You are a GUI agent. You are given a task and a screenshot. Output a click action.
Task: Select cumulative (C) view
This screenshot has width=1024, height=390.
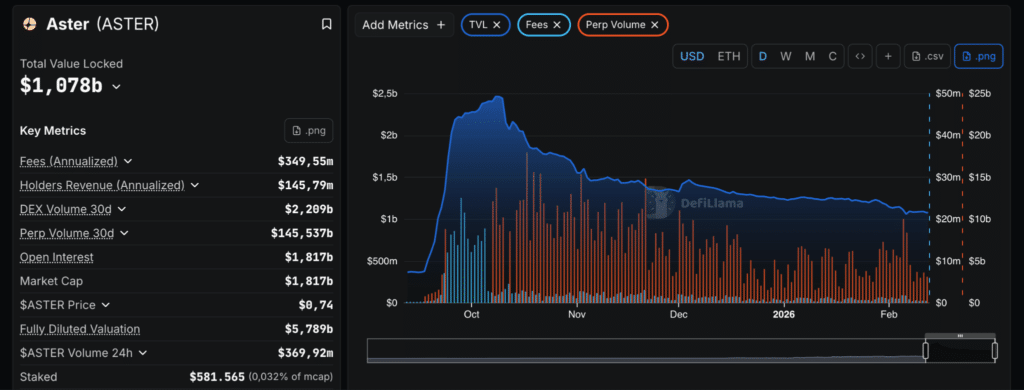833,56
